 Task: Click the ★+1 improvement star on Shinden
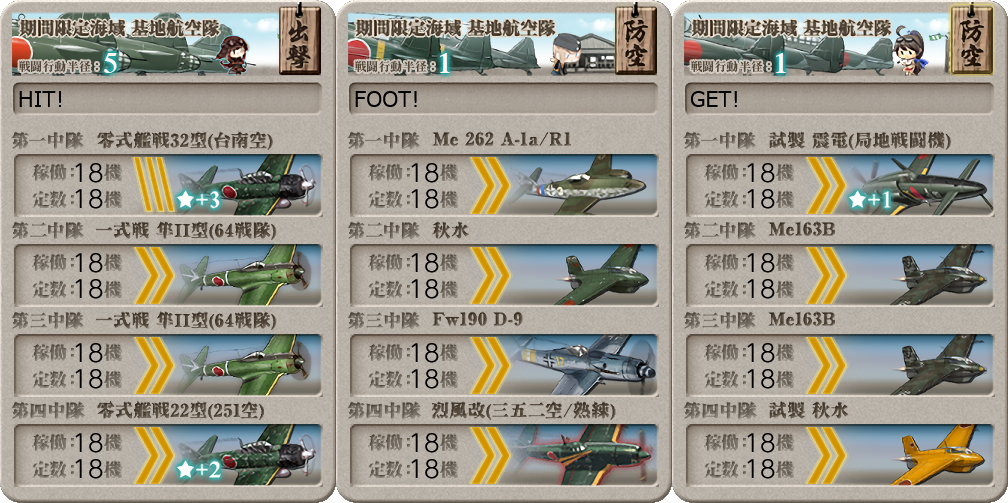coord(870,201)
